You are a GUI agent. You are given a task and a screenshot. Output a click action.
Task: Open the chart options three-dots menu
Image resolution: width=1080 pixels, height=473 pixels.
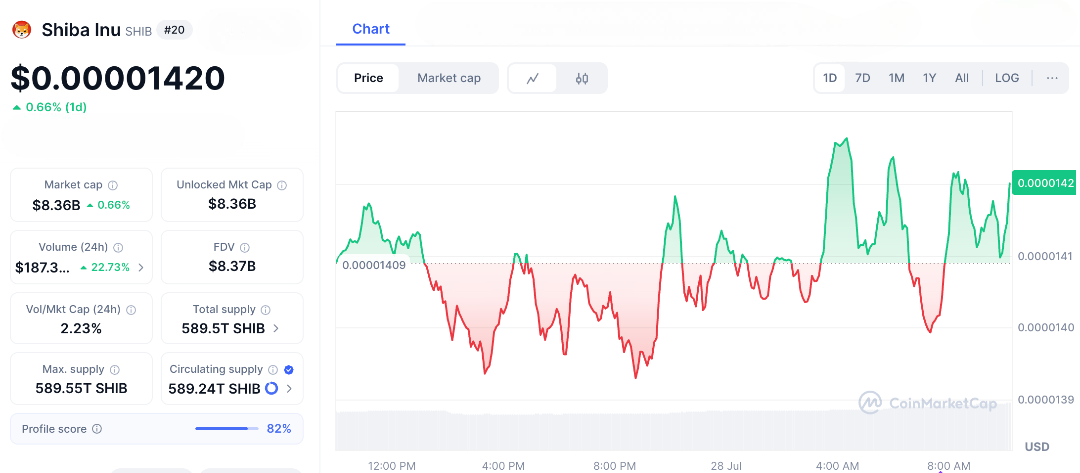[1052, 78]
